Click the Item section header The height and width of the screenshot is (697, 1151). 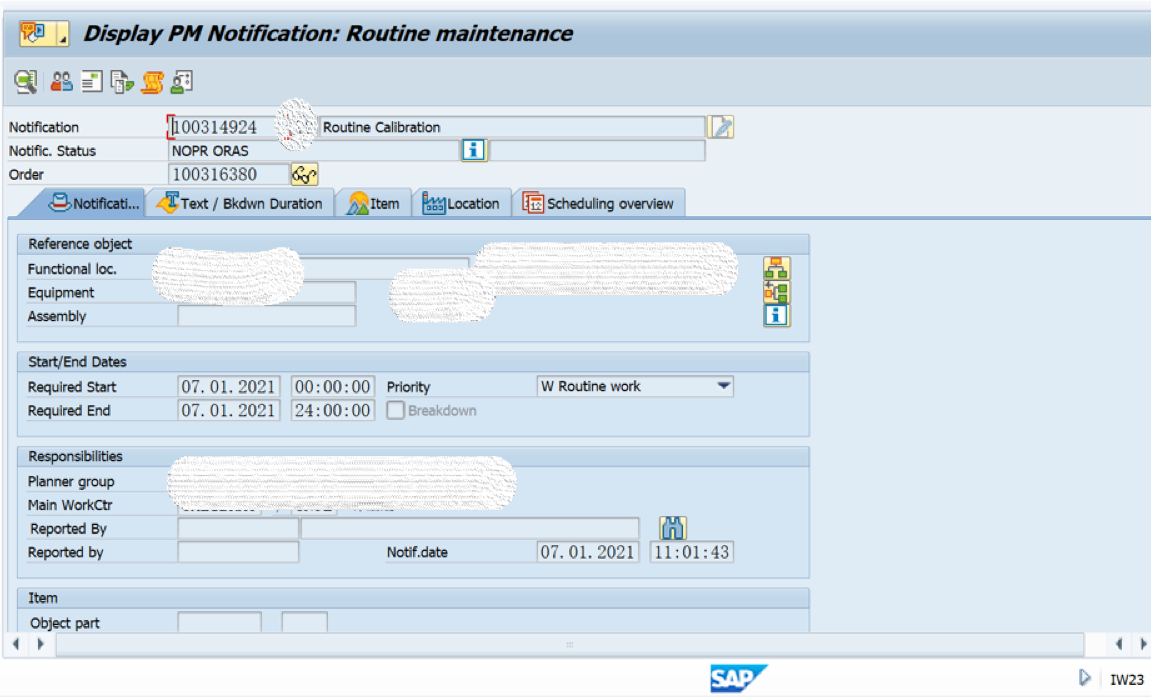point(413,598)
